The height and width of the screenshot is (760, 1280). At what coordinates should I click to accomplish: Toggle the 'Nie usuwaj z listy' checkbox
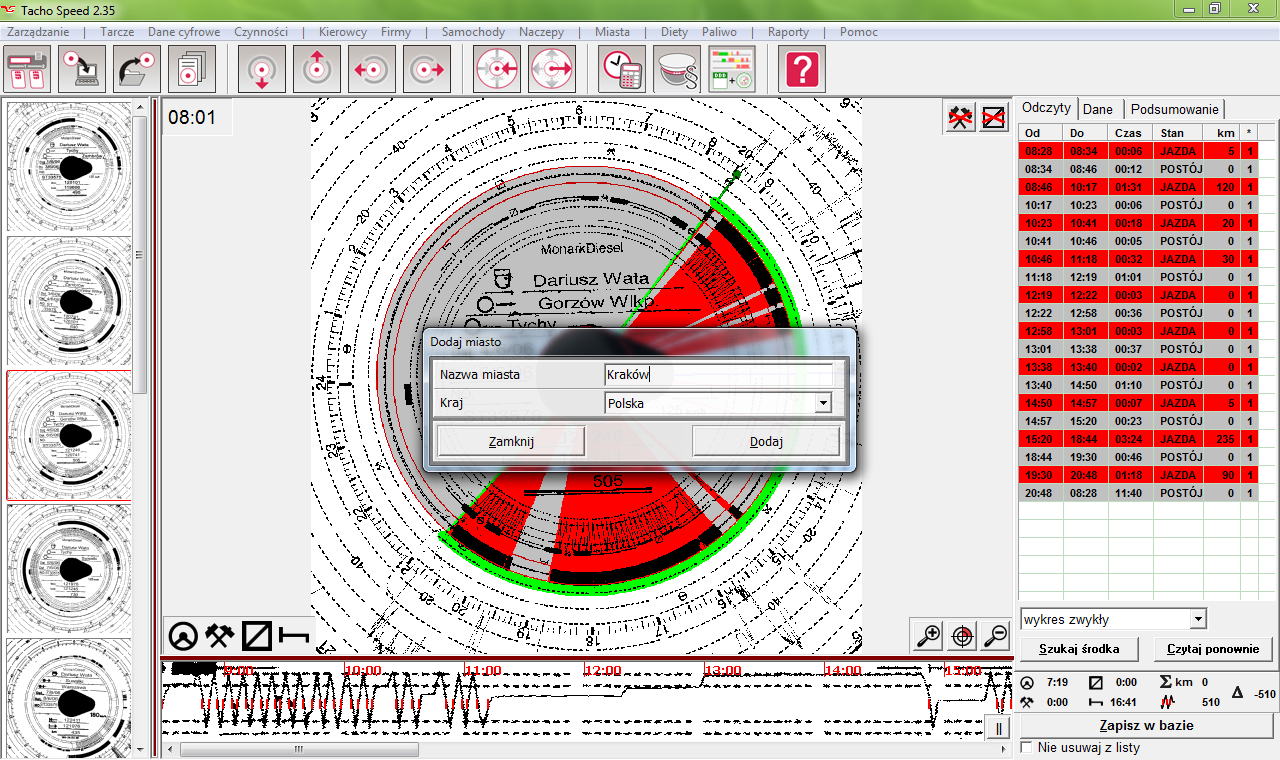tap(1026, 747)
